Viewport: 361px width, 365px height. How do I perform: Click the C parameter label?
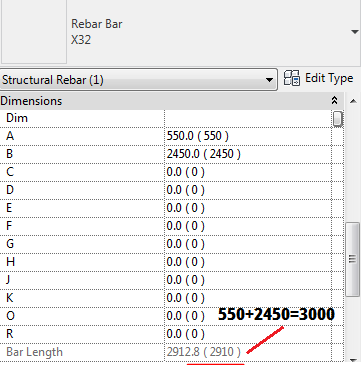click(10, 172)
